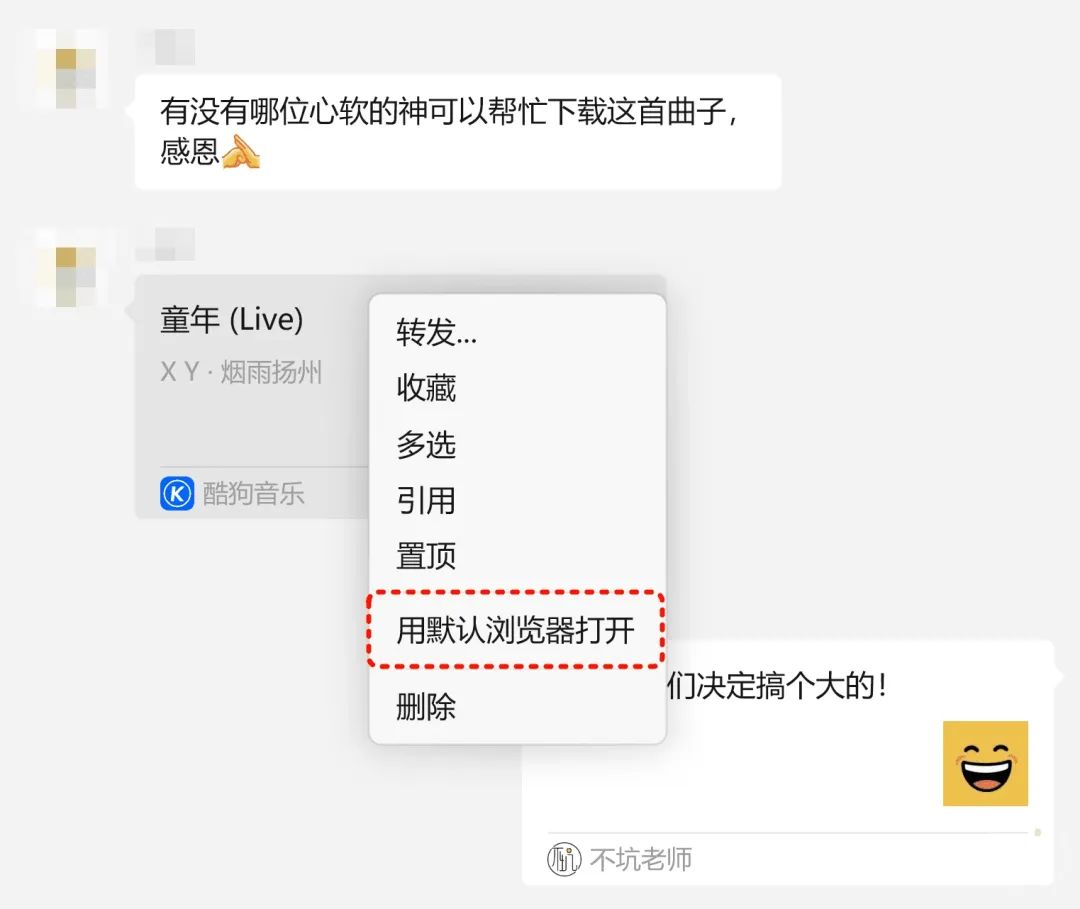
Task: Click the 酷狗音乐 source label
Action: coord(253,494)
